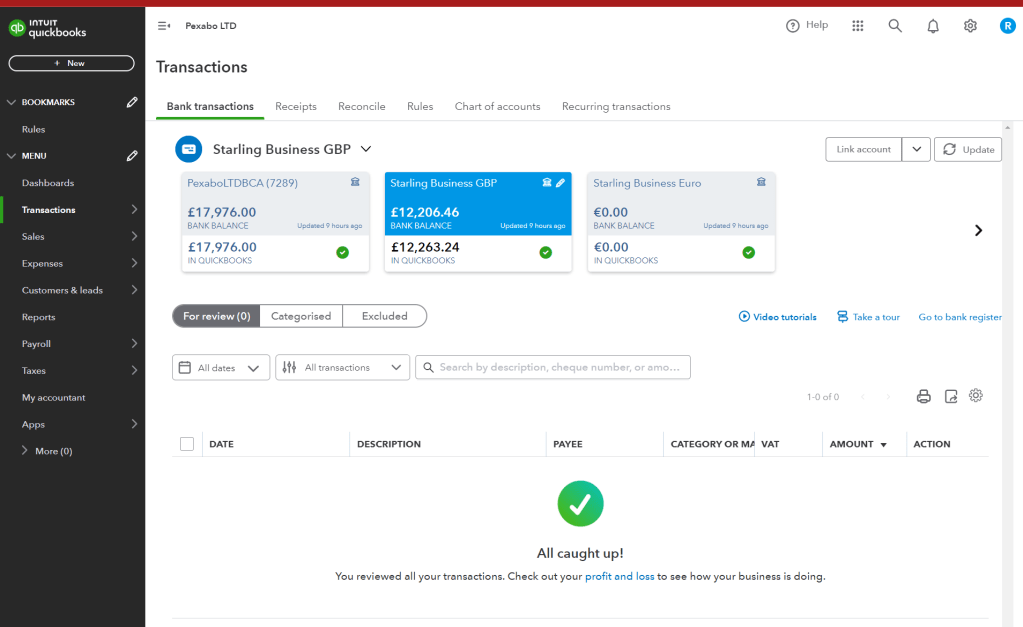Print the transactions list

point(923,396)
